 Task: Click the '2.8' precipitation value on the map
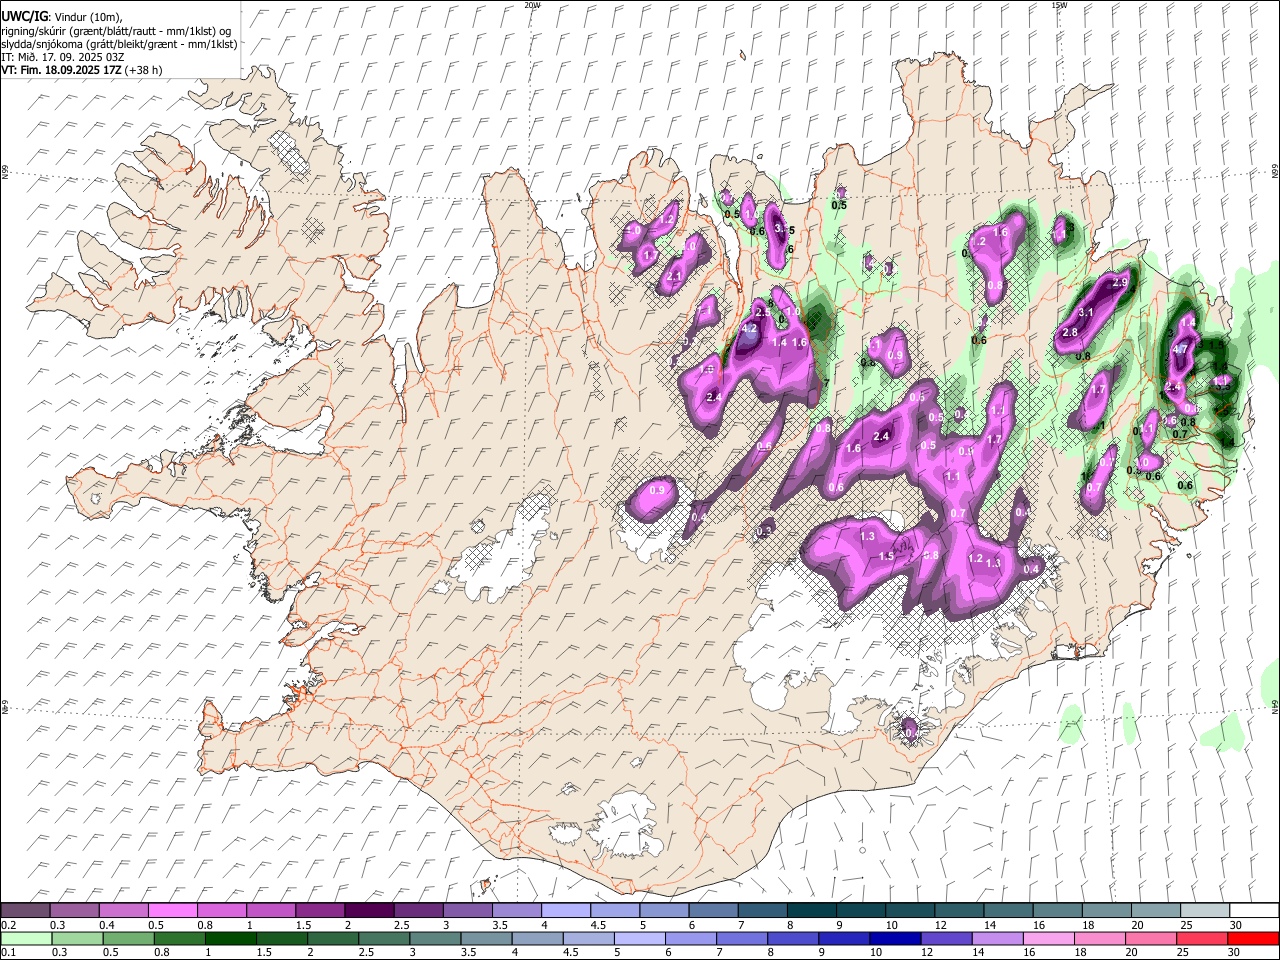tap(1070, 332)
